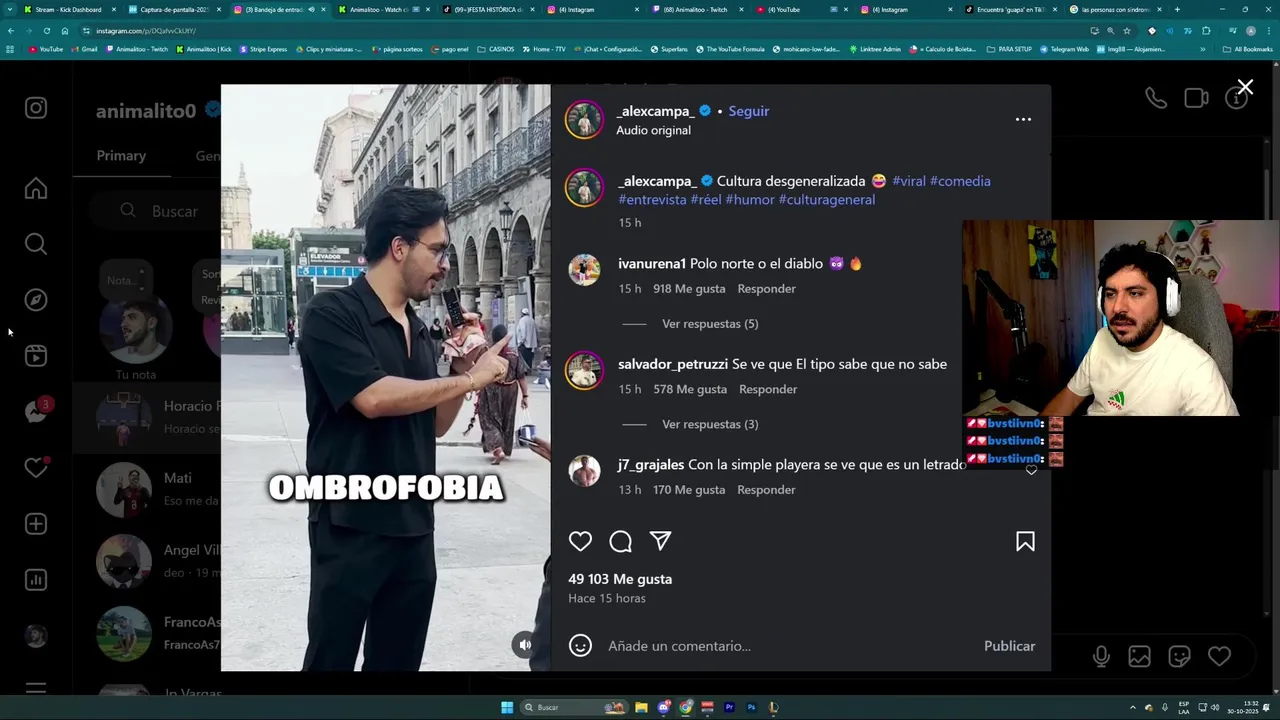Open the 'All Bookmarks' folder

[1248, 49]
